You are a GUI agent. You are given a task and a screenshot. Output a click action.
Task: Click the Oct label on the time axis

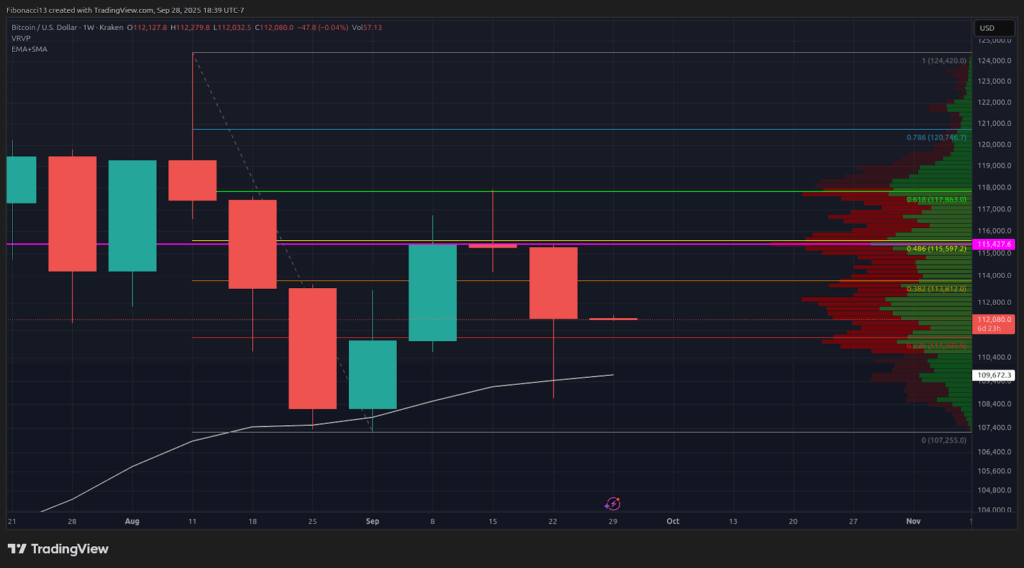pos(673,521)
